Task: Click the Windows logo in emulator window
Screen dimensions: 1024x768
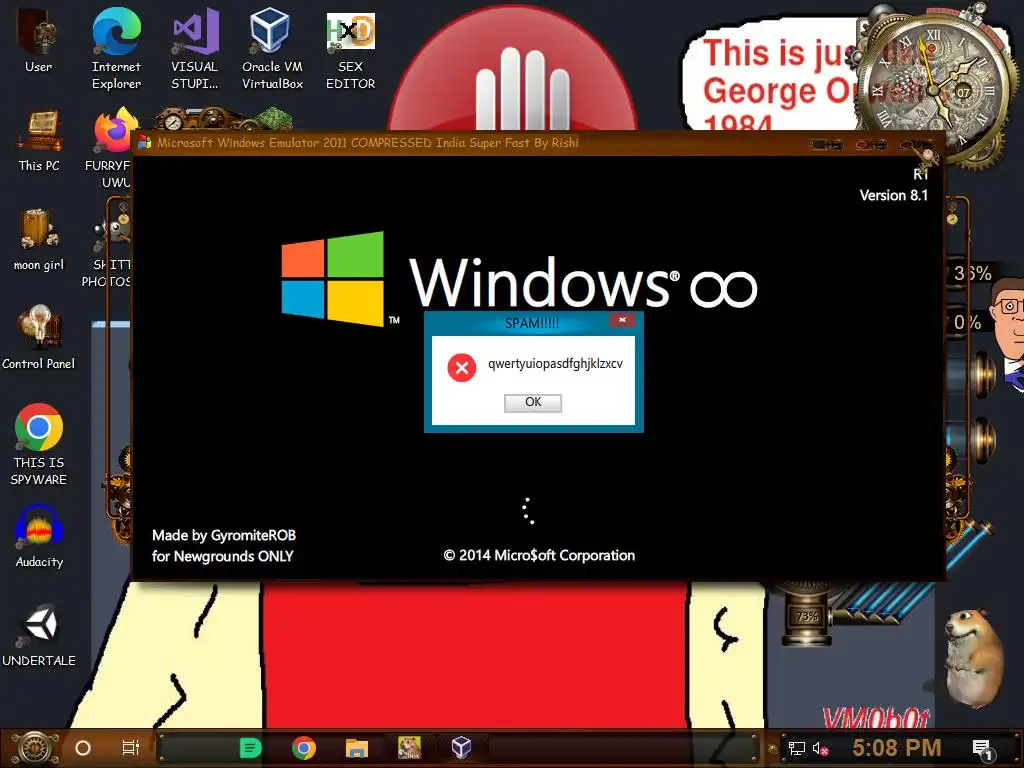Action: 332,279
